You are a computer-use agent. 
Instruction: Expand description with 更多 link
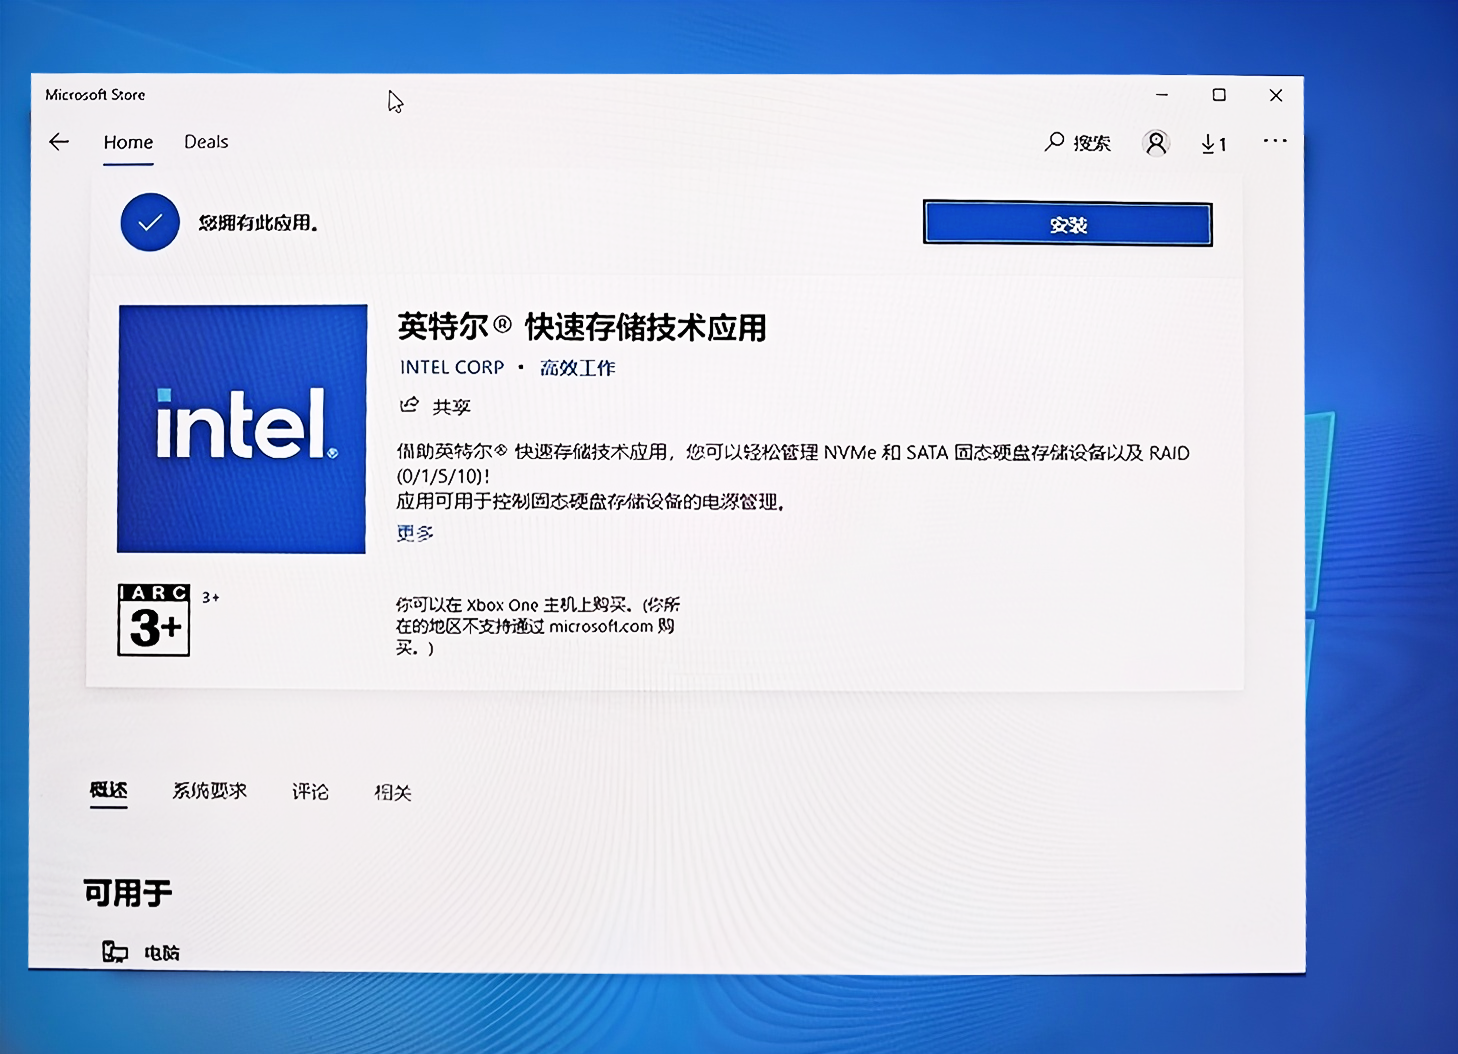pyautogui.click(x=415, y=533)
